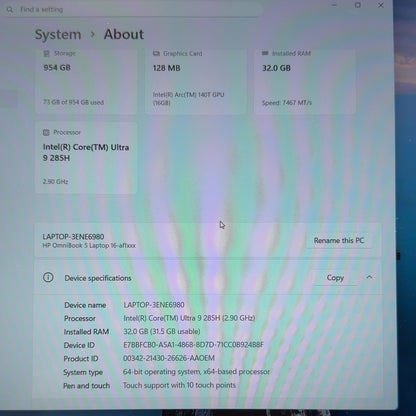The width and height of the screenshot is (416, 416).
Task: Click the Device specifications info icon
Action: (48, 277)
